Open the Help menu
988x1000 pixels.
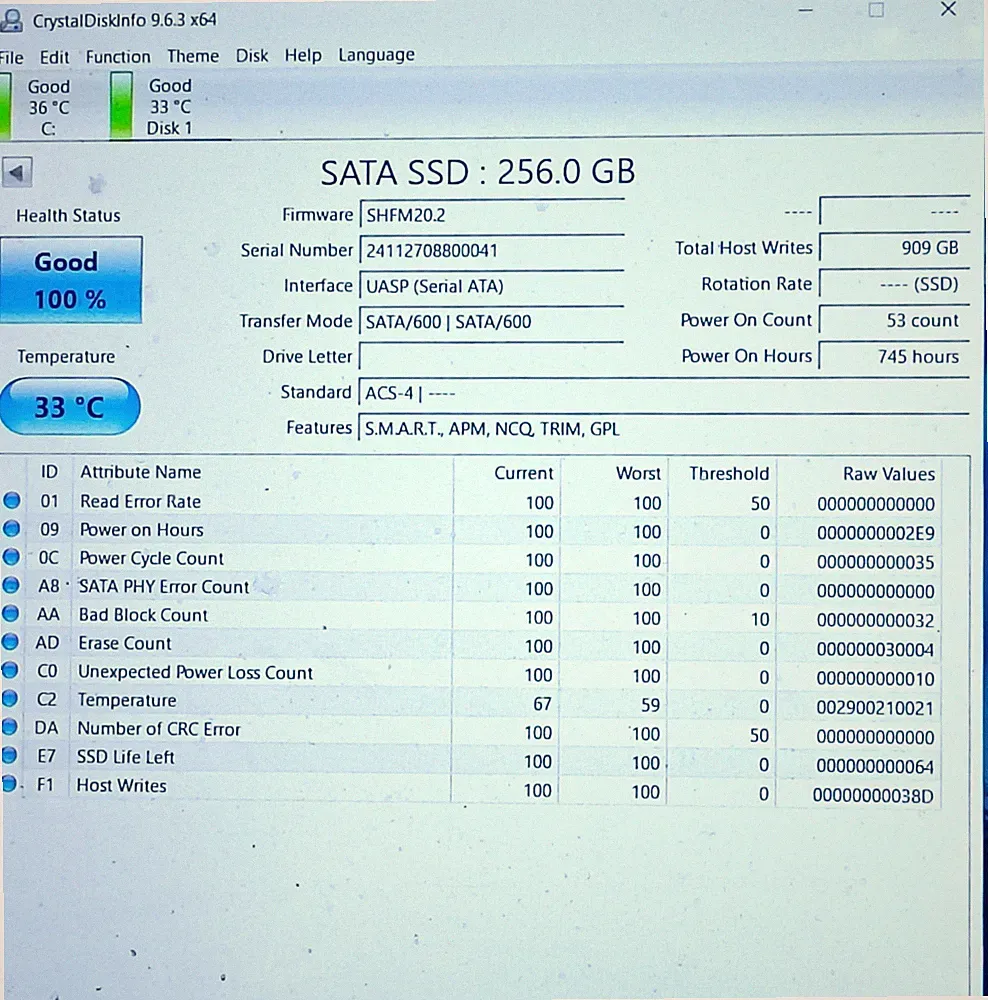pyautogui.click(x=303, y=55)
